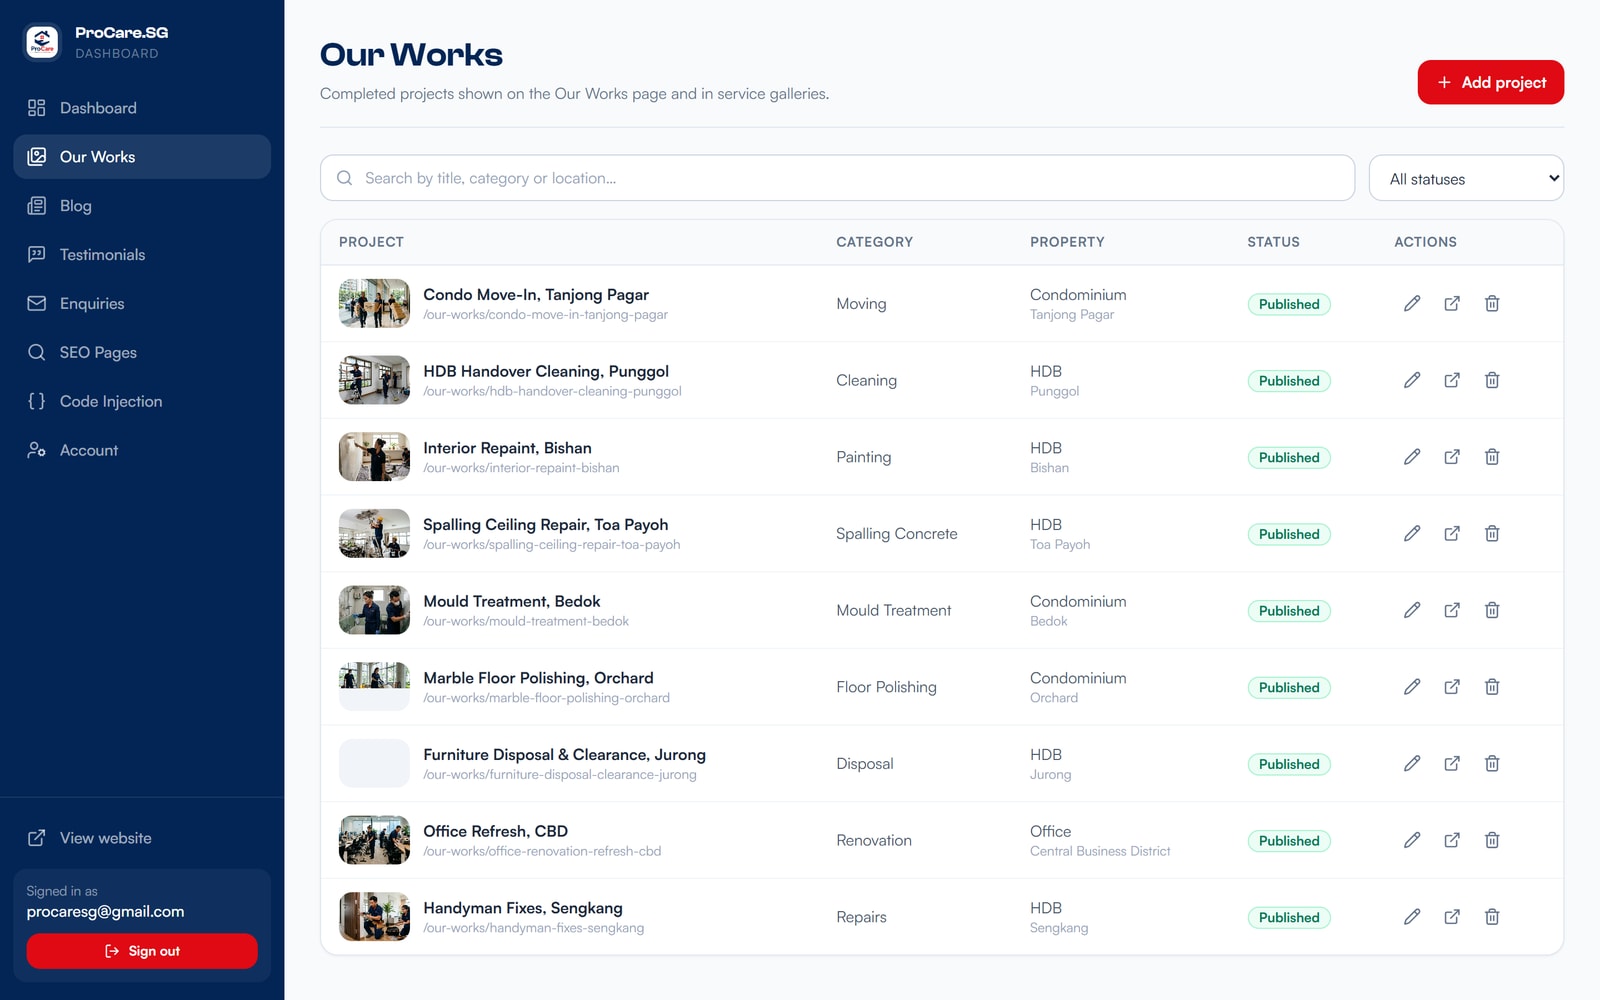Open Interior Repaint, Bishan external link
The width and height of the screenshot is (1600, 1000).
pyautogui.click(x=1452, y=457)
